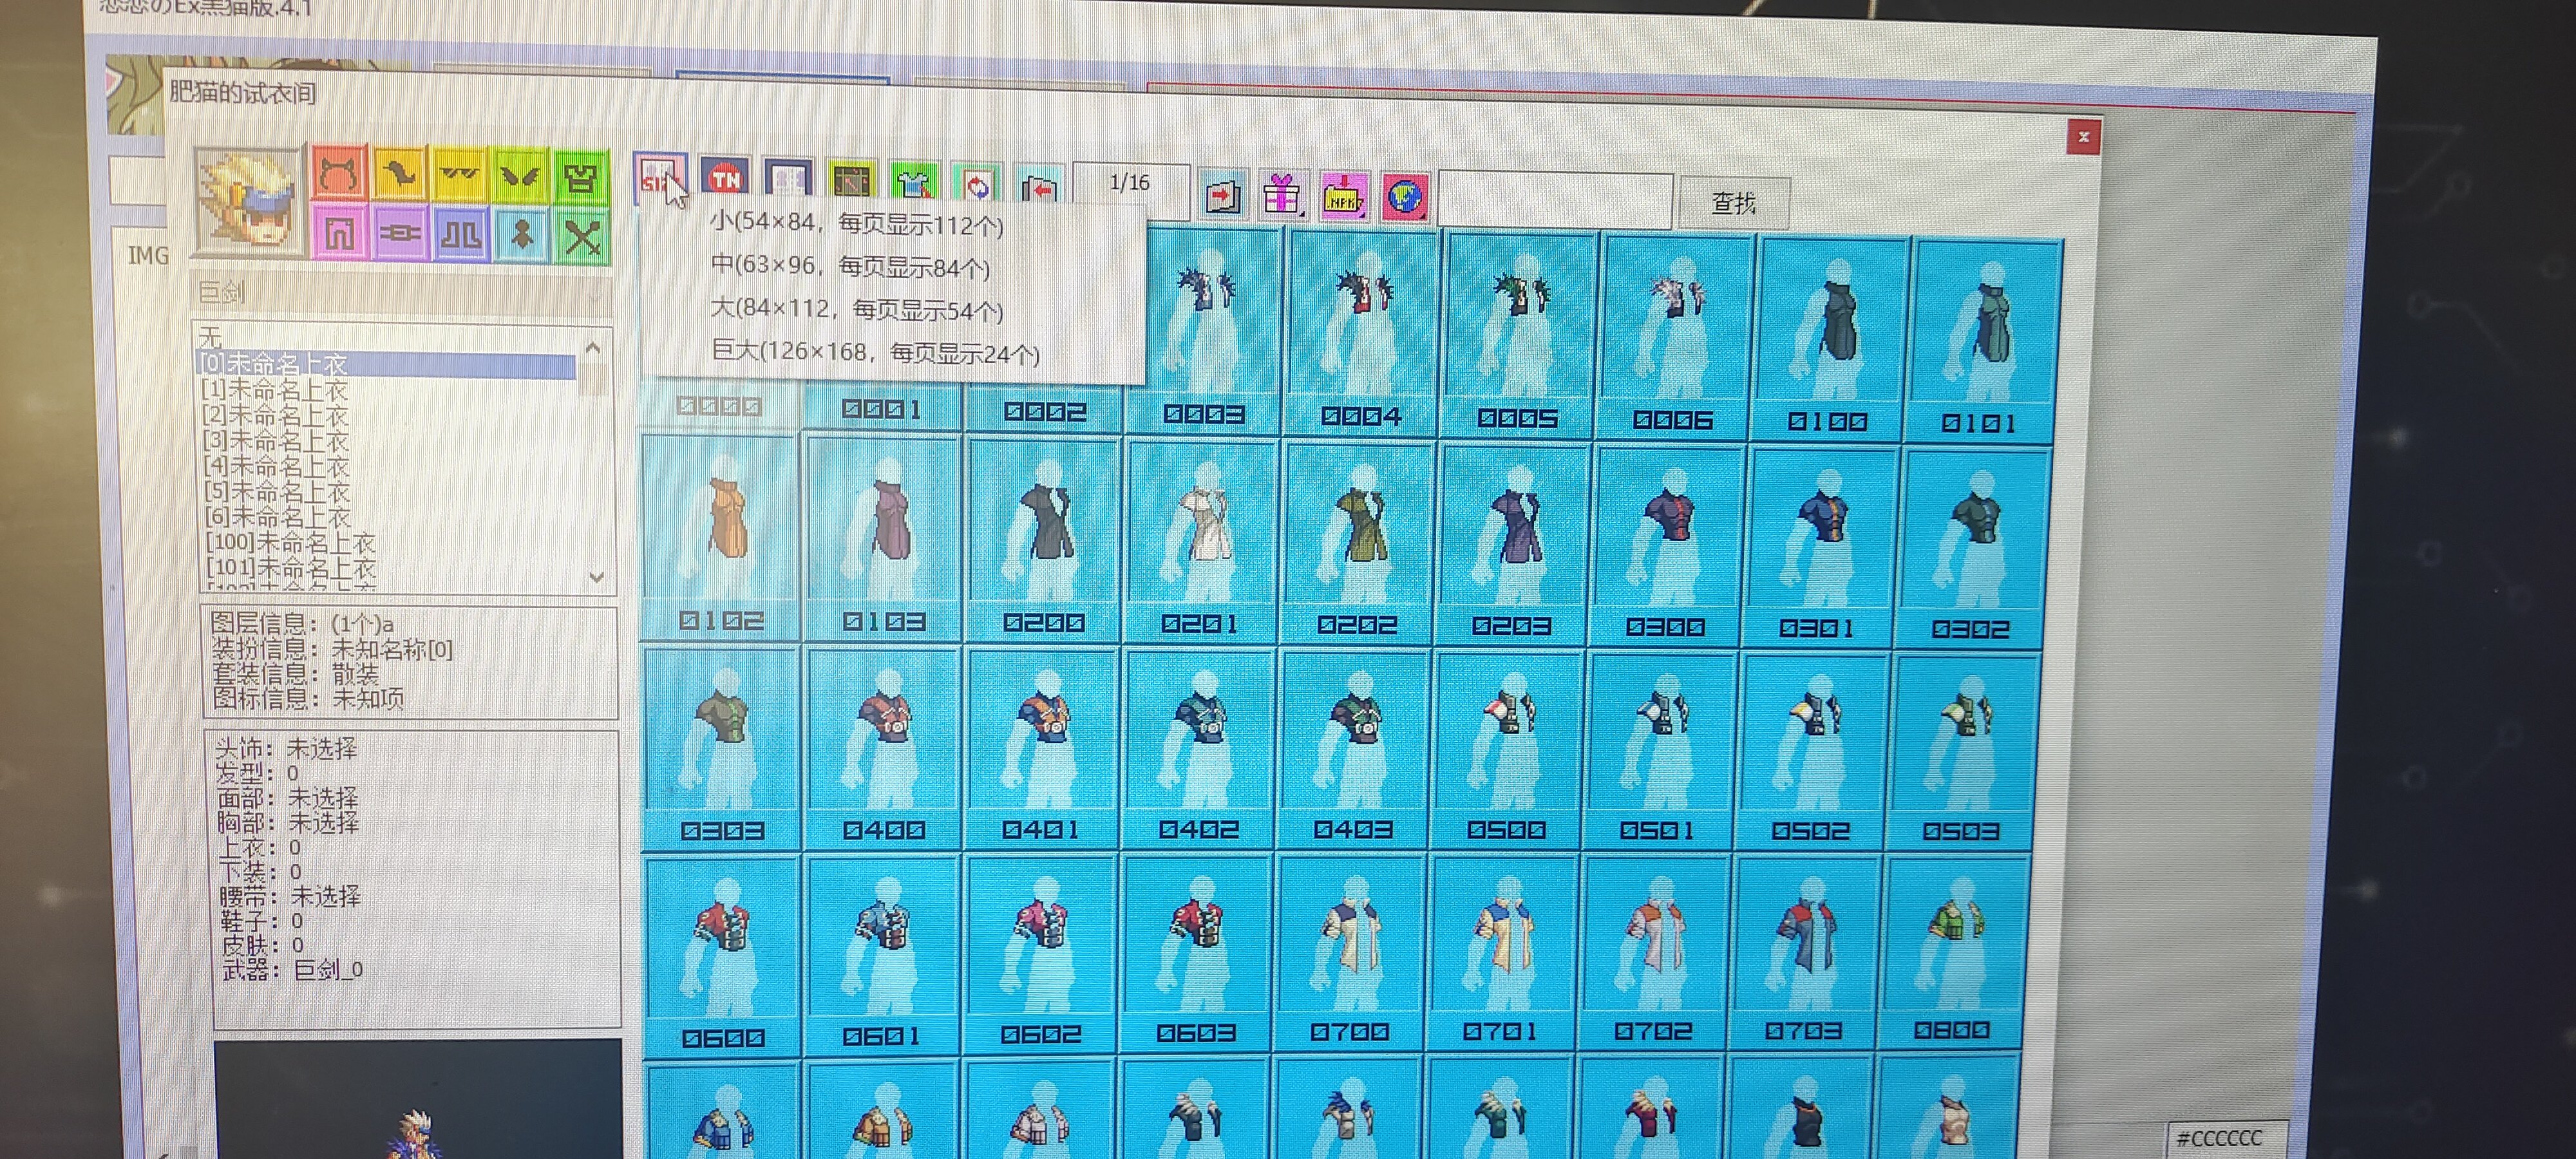Click search text field beside 查找
2576x1159 pixels.
click(1554, 201)
